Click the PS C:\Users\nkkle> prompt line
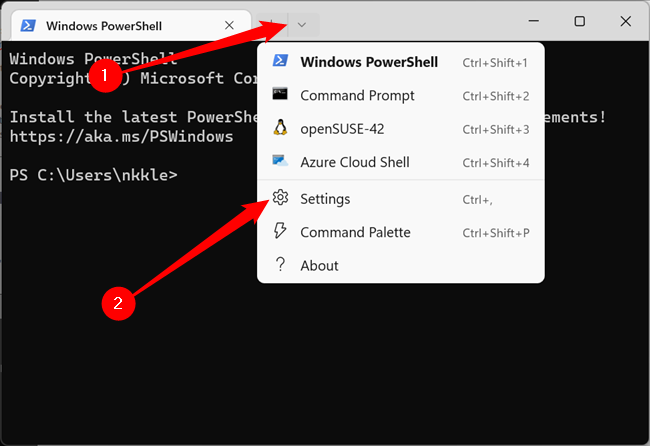Viewport: 650px width, 446px height. click(x=93, y=175)
